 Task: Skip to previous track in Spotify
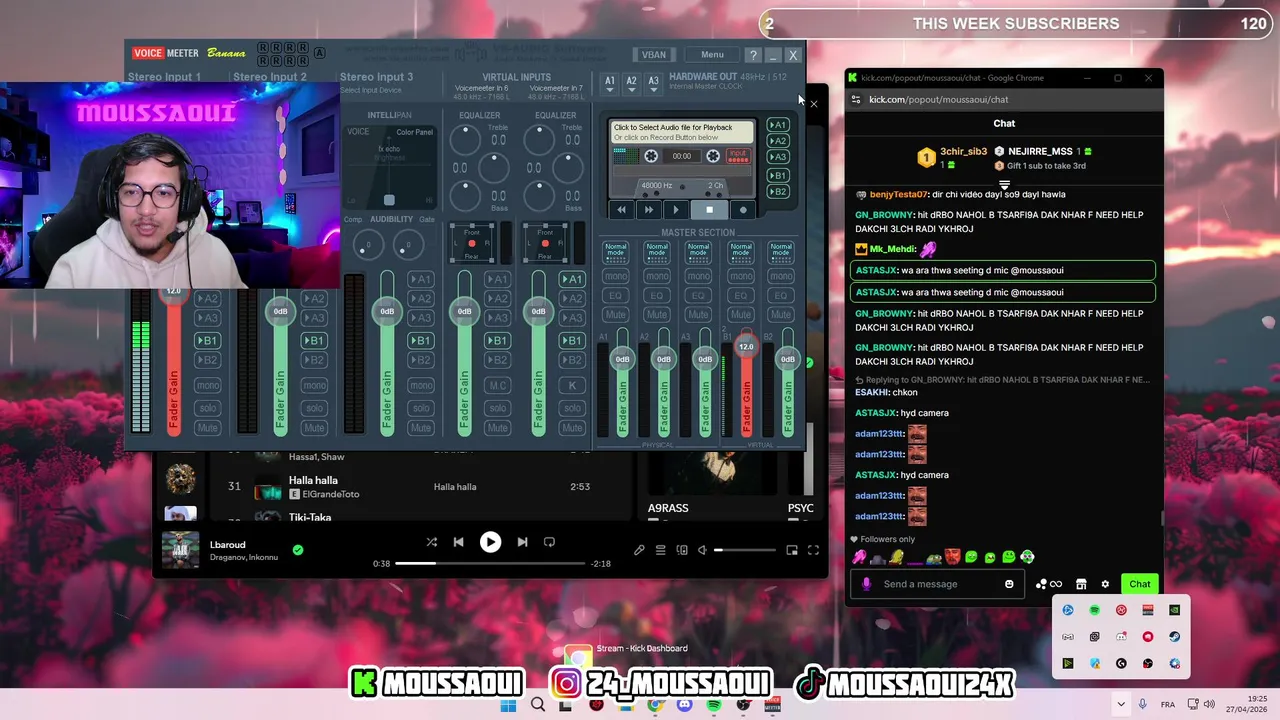pos(458,542)
